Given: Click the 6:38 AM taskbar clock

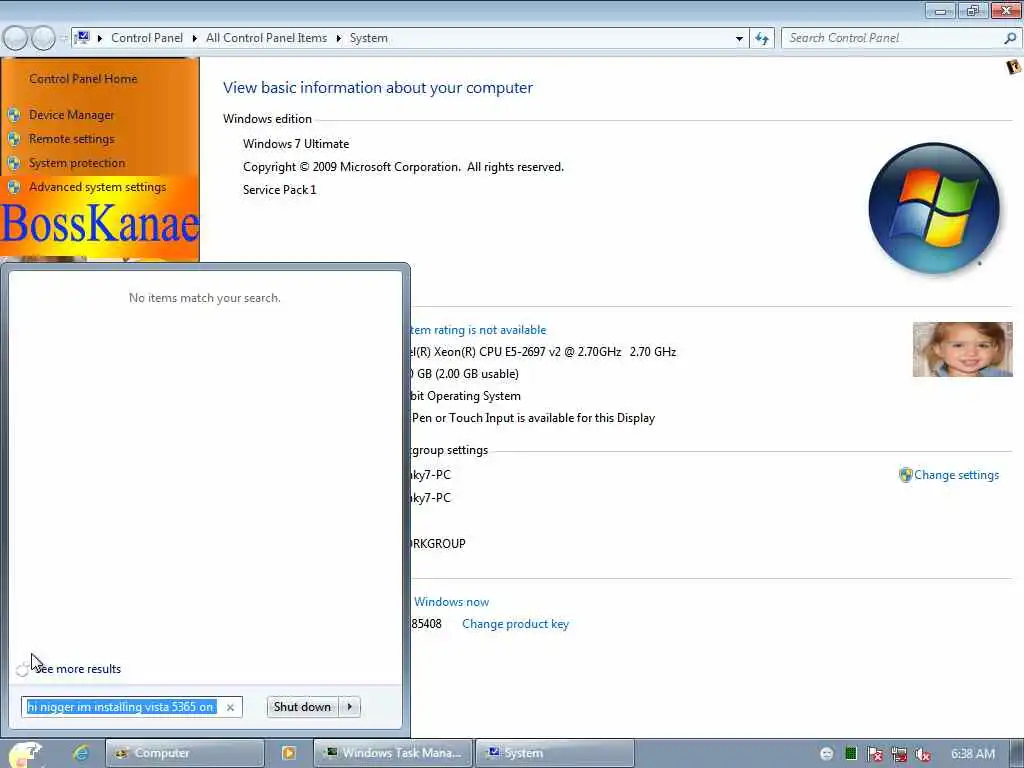Looking at the screenshot, I should click(x=972, y=754).
